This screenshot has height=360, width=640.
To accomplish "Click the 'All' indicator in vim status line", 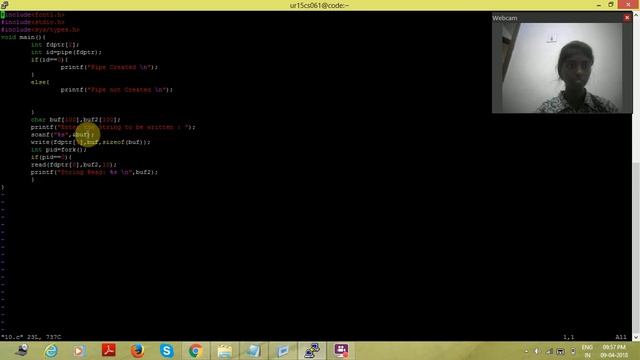I will click(621, 337).
